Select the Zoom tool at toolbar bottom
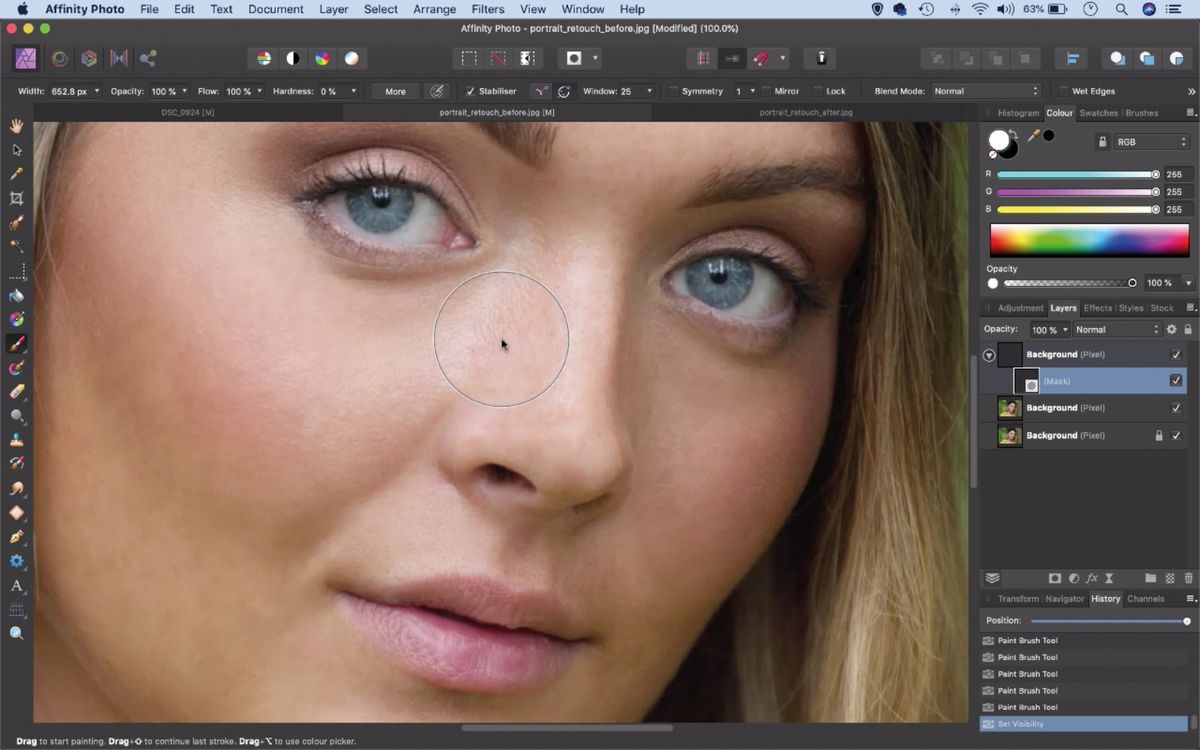The height and width of the screenshot is (750, 1200). pyautogui.click(x=16, y=632)
